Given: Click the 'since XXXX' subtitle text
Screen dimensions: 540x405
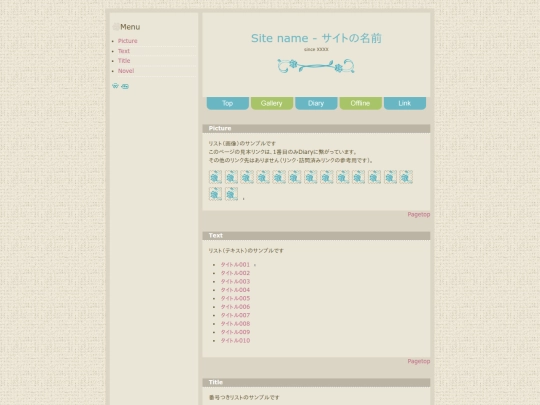Looking at the screenshot, I should pos(316,50).
